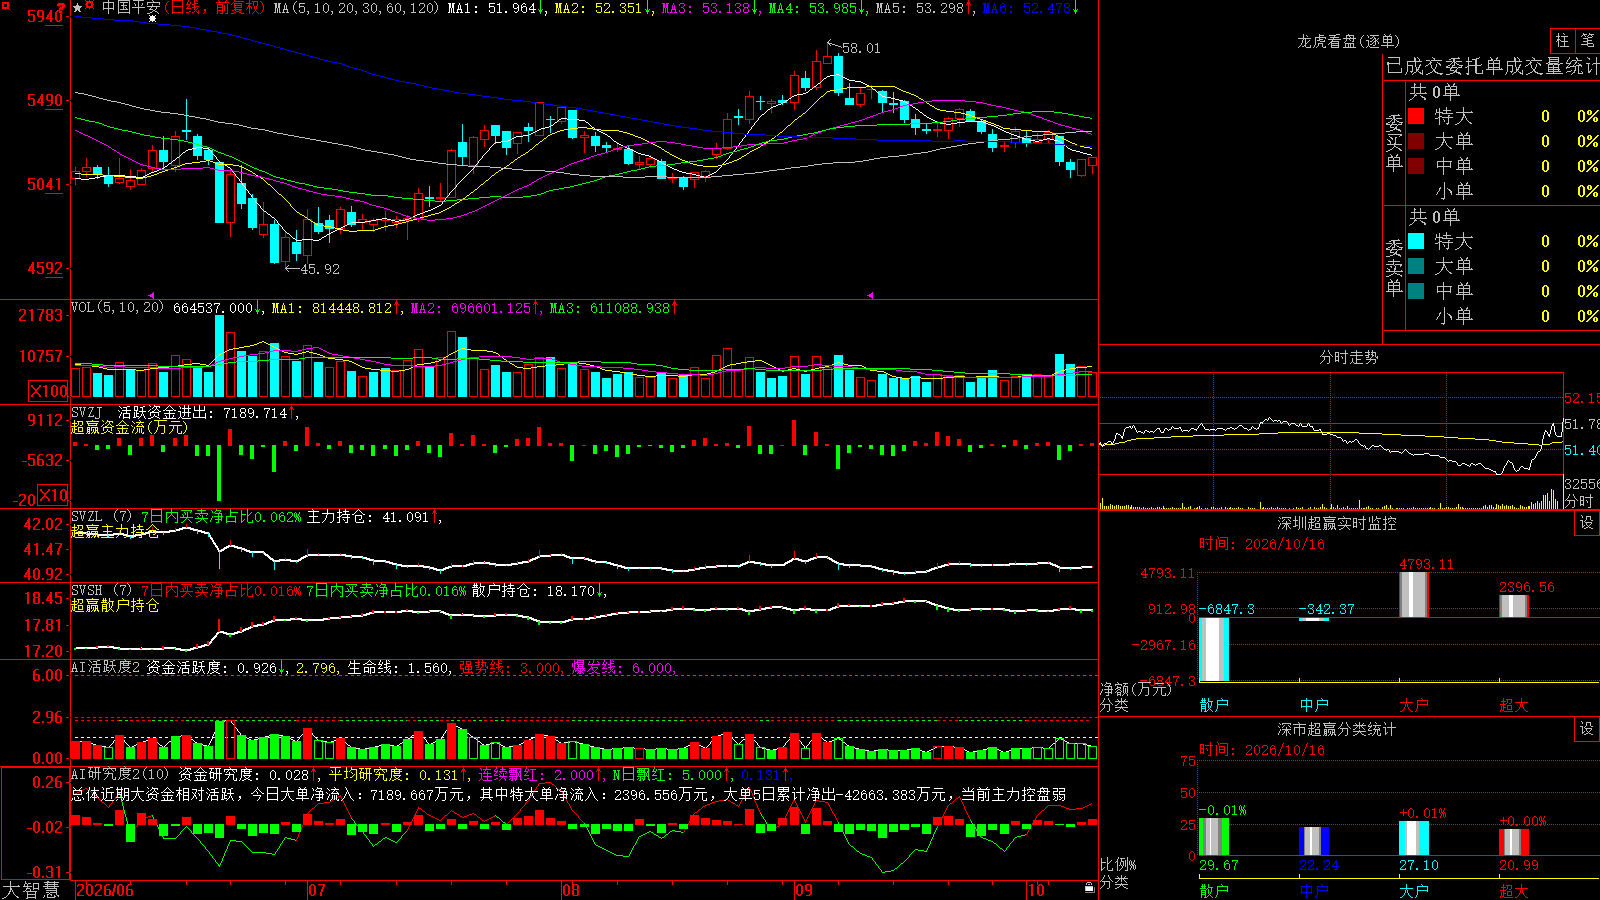Image resolution: width=1600 pixels, height=900 pixels.
Task: Click the 日线,前复权 period label
Action: coord(215,8)
